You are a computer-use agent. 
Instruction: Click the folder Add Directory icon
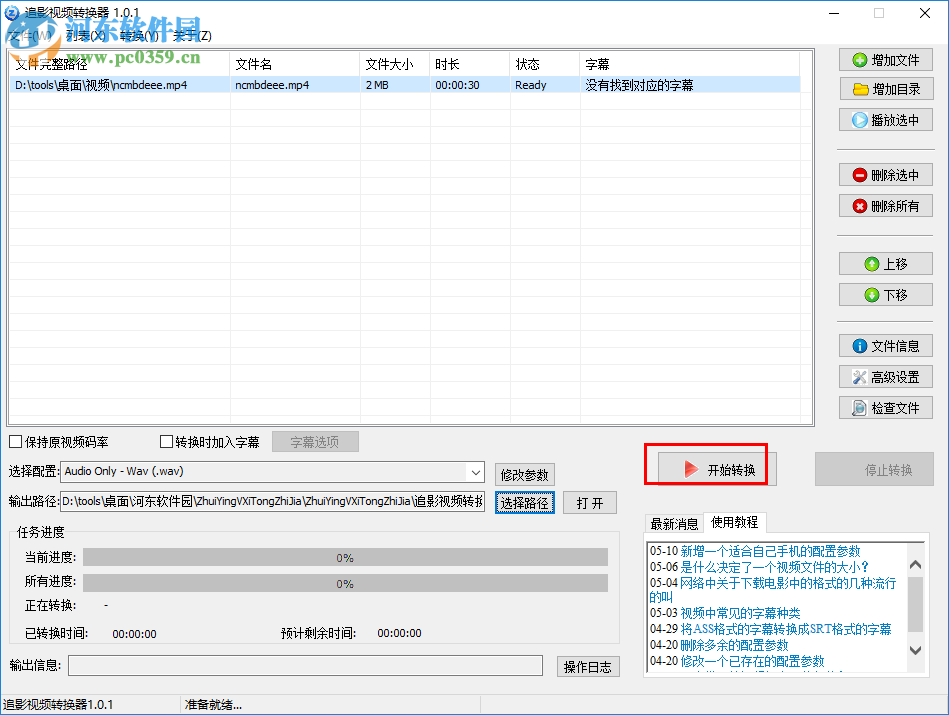pyautogui.click(x=861, y=90)
